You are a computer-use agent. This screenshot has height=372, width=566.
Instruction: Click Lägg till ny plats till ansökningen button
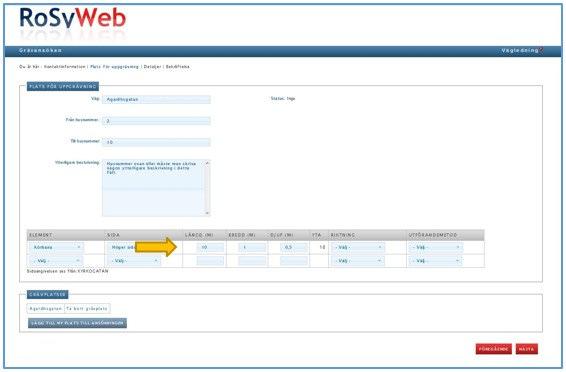(77, 323)
